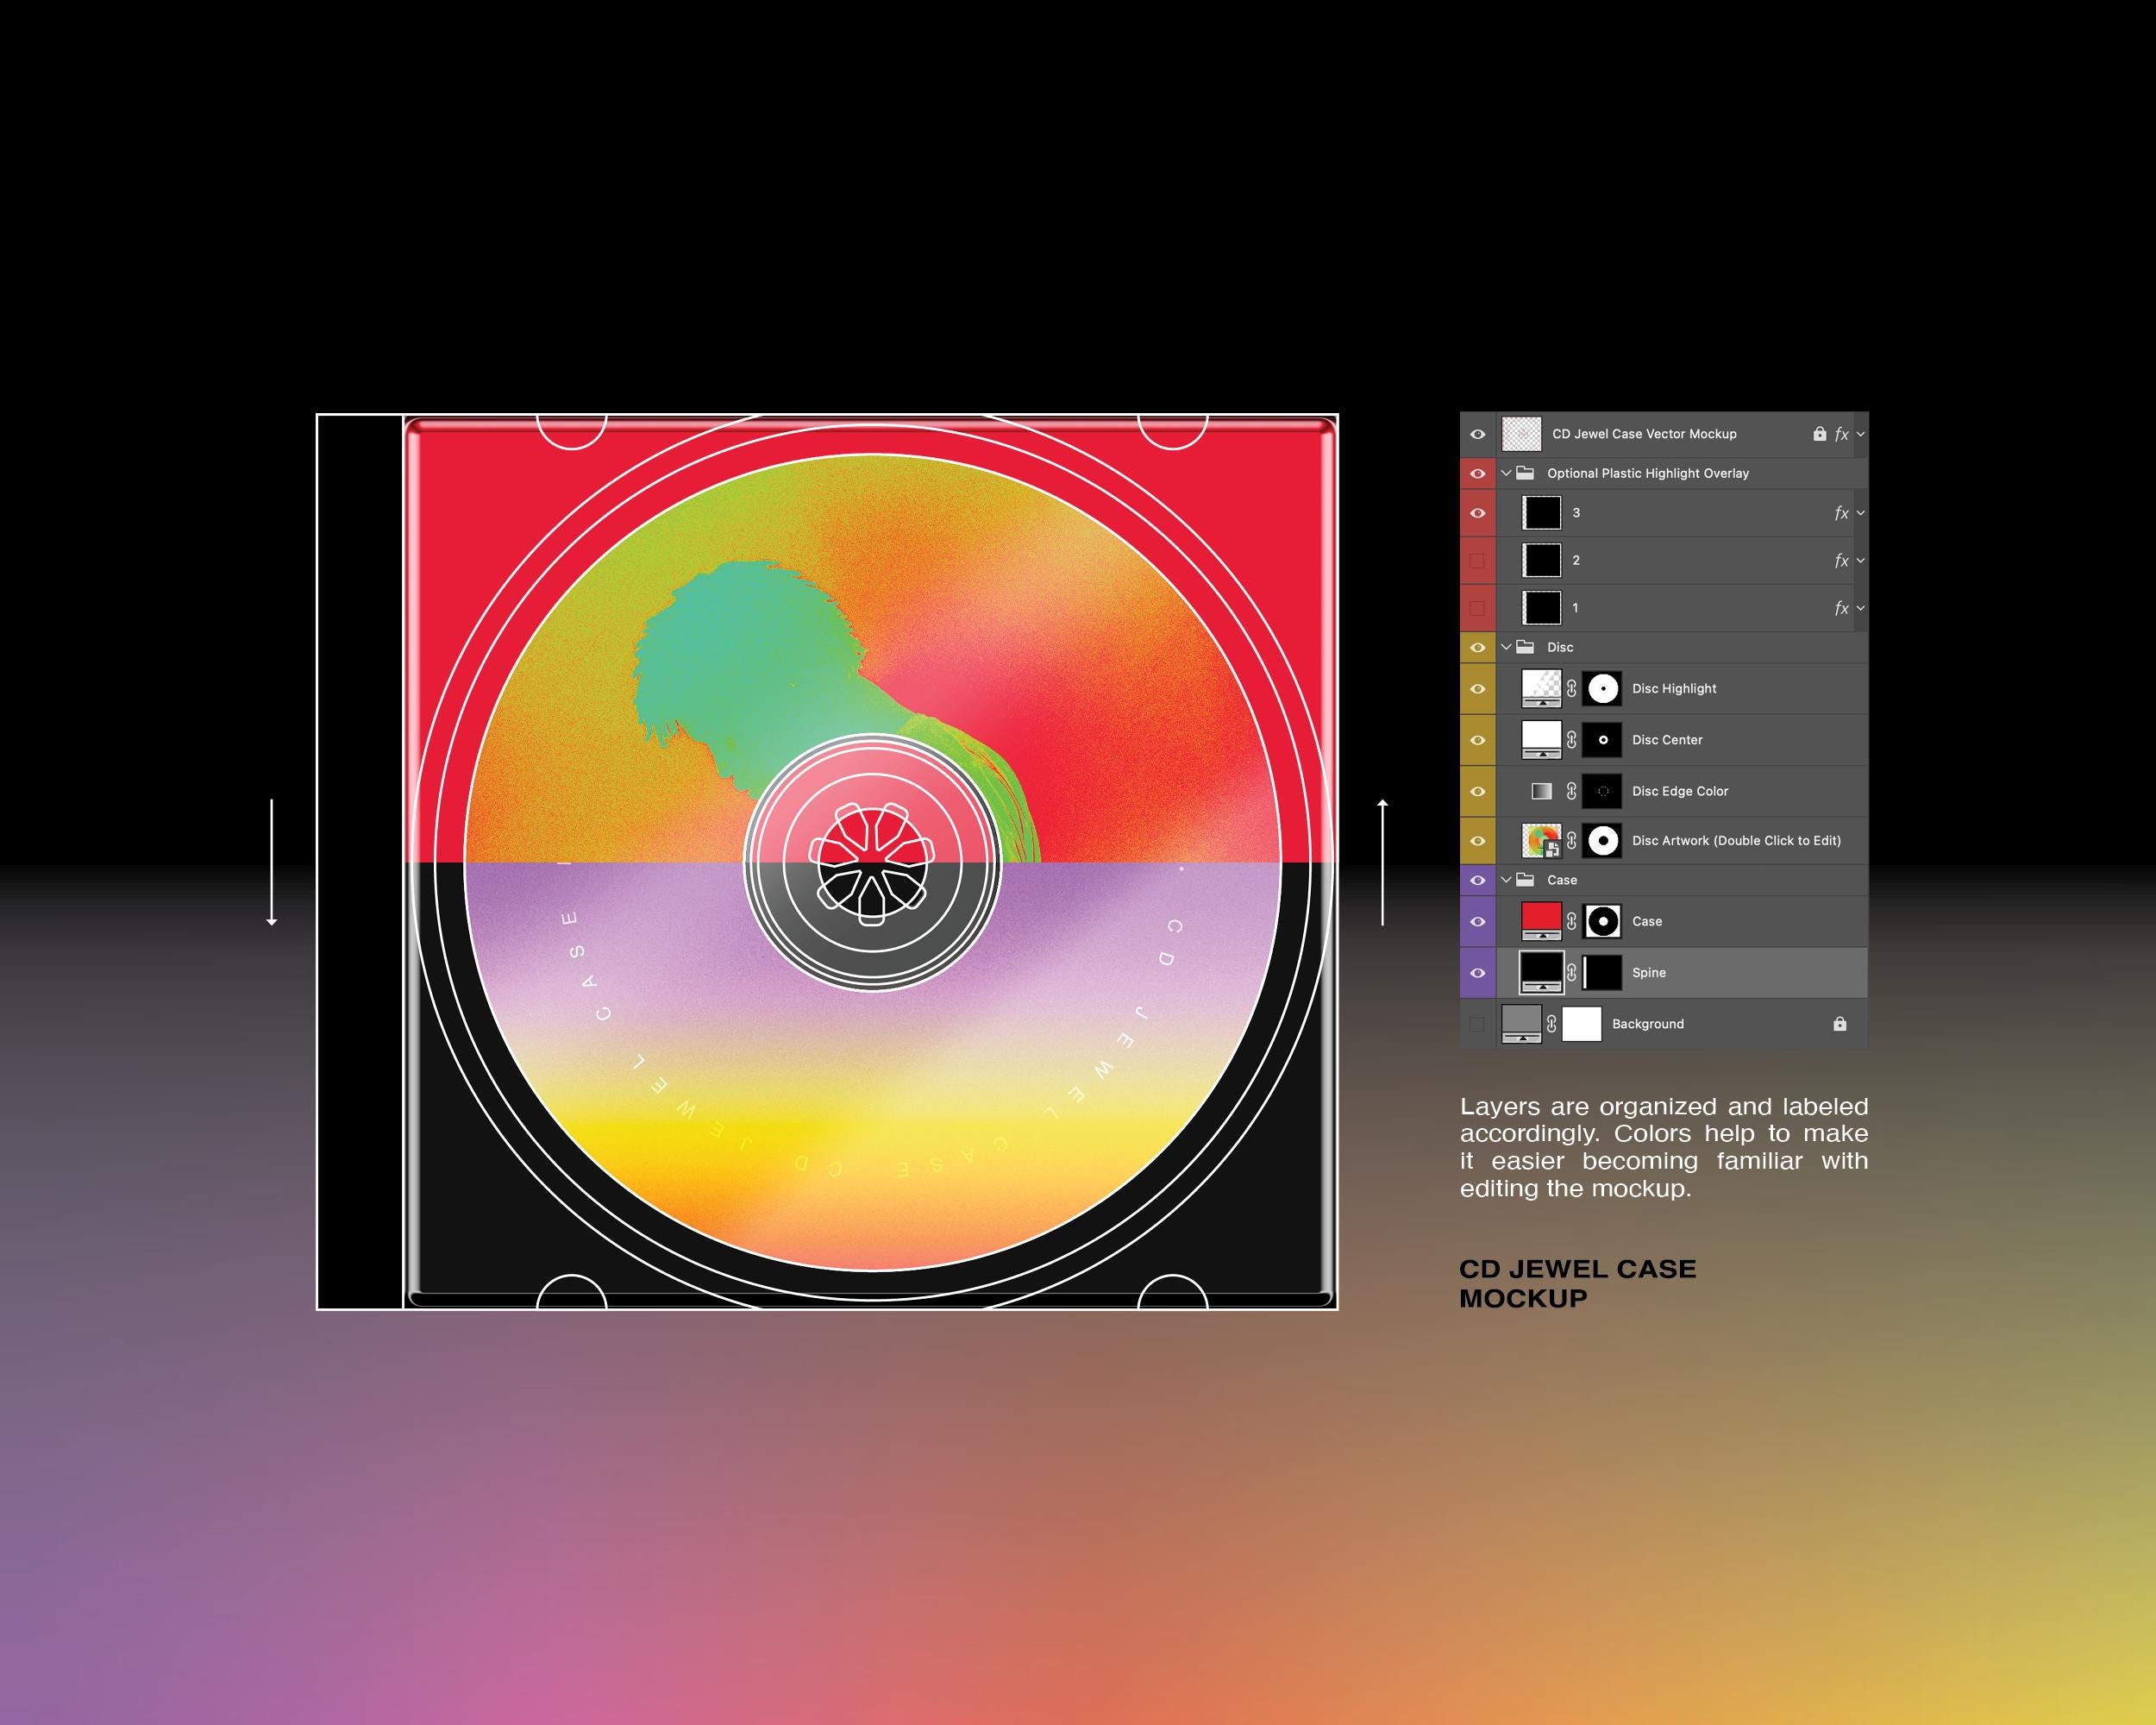Click the Disc group folder icon
The width and height of the screenshot is (2156, 1725).
pos(1527,647)
